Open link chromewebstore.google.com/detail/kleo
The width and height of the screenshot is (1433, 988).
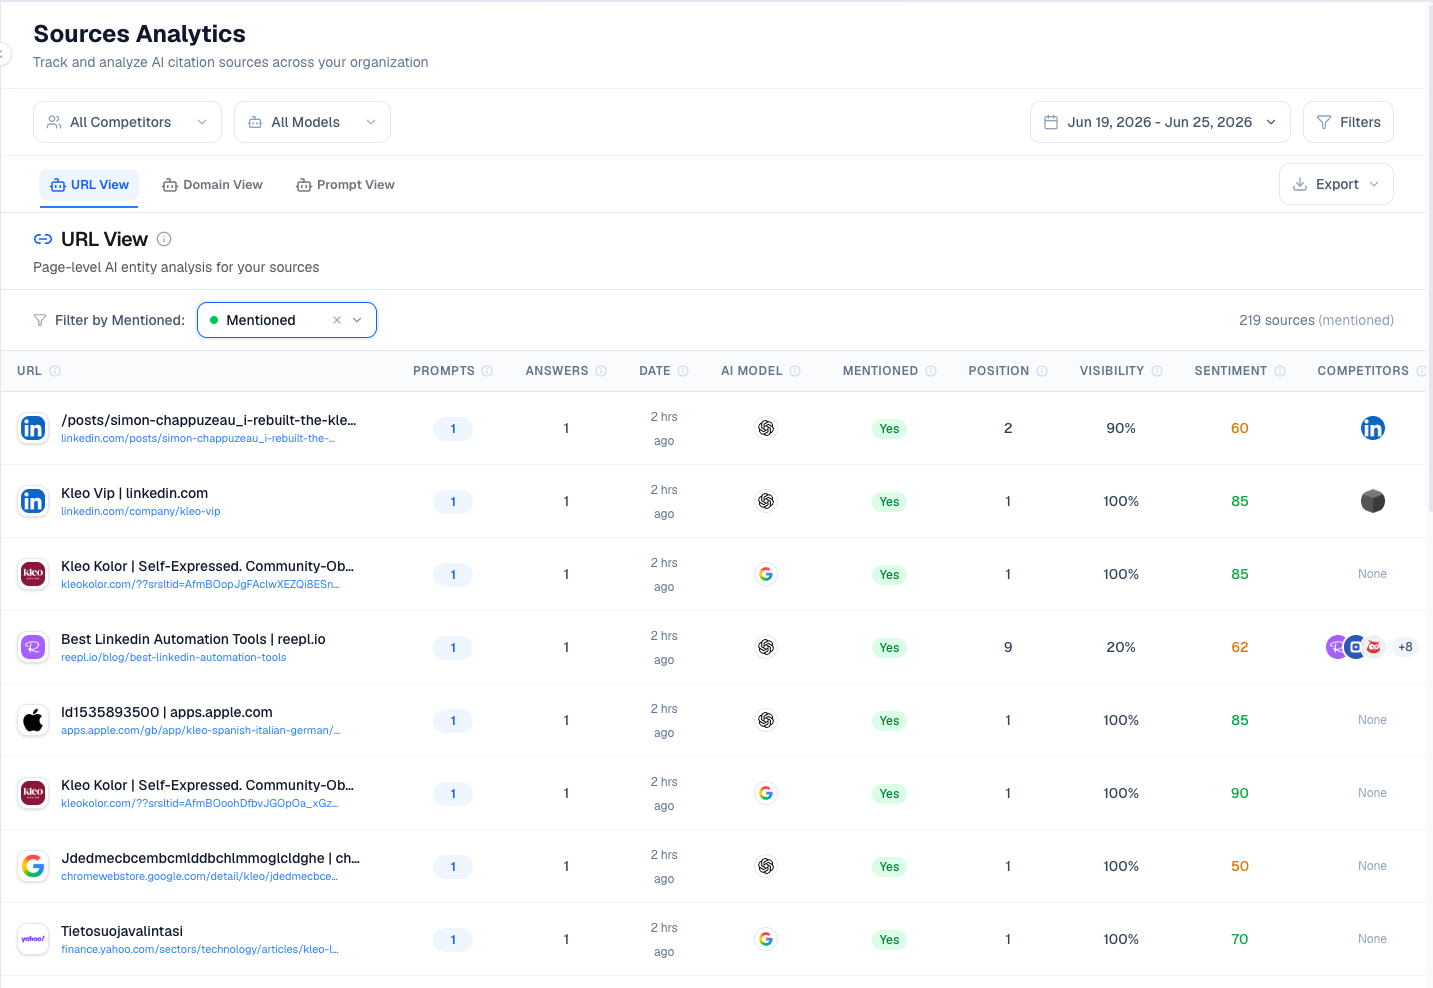coord(200,877)
